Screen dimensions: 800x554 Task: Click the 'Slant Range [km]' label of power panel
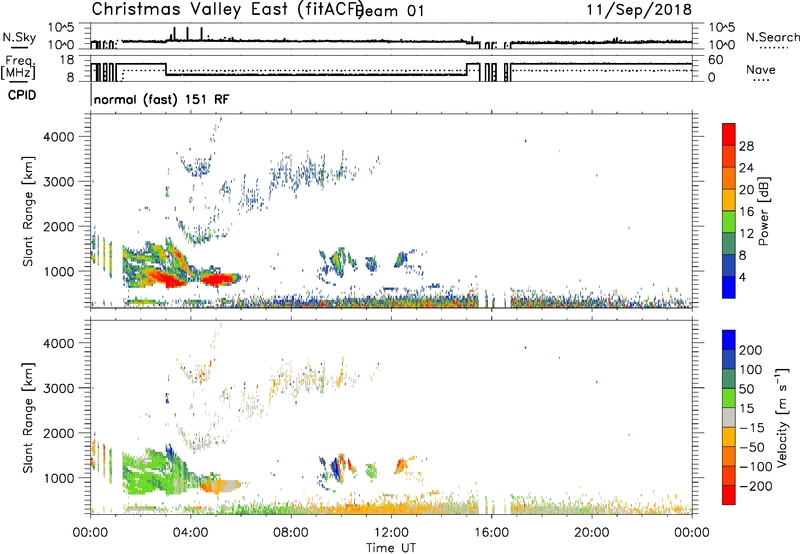pyautogui.click(x=28, y=211)
